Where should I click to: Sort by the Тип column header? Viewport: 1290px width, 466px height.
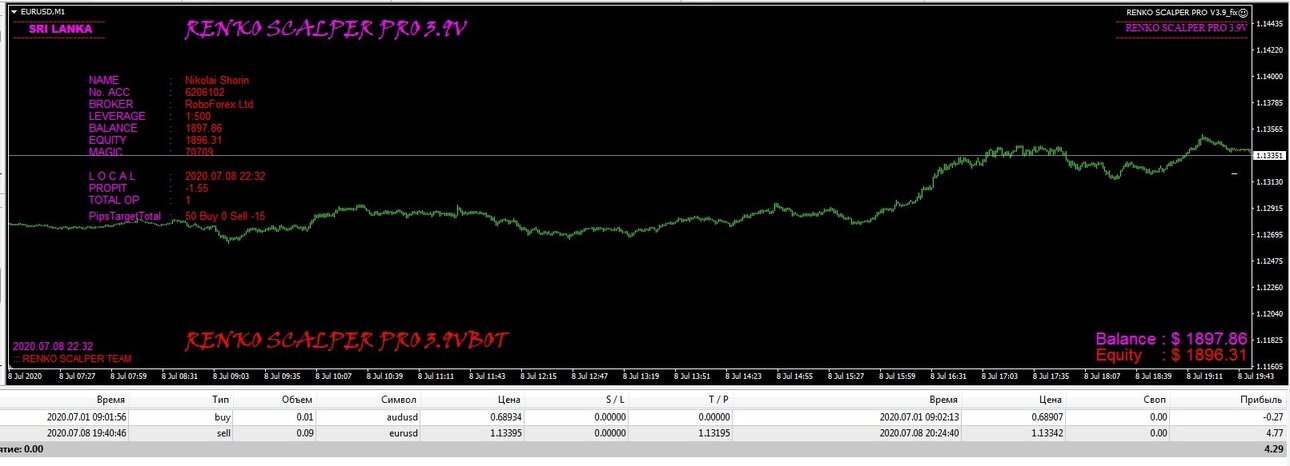(222, 399)
